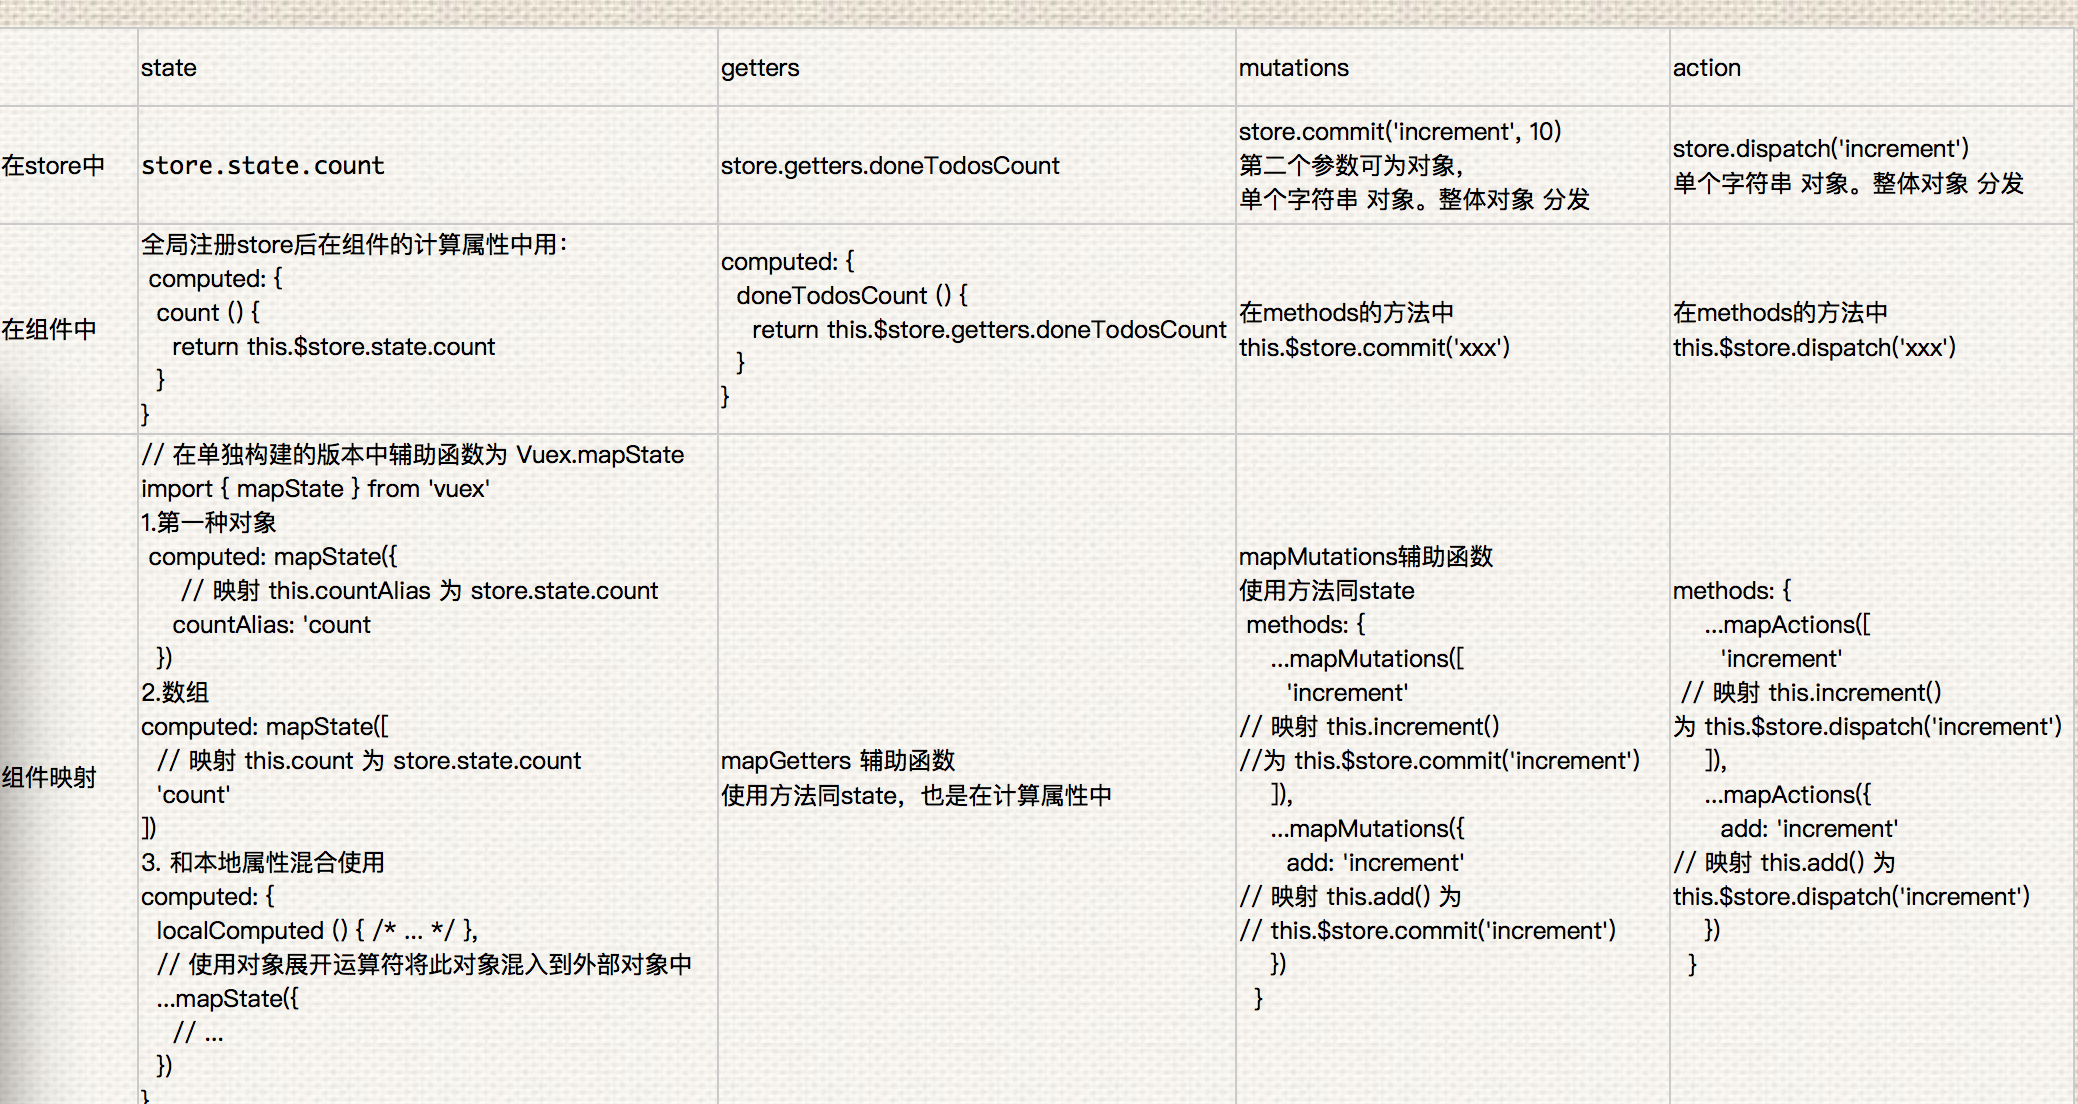The image size is (2078, 1104).
Task: Click '...mapMutations([' line
Action: (1366, 659)
